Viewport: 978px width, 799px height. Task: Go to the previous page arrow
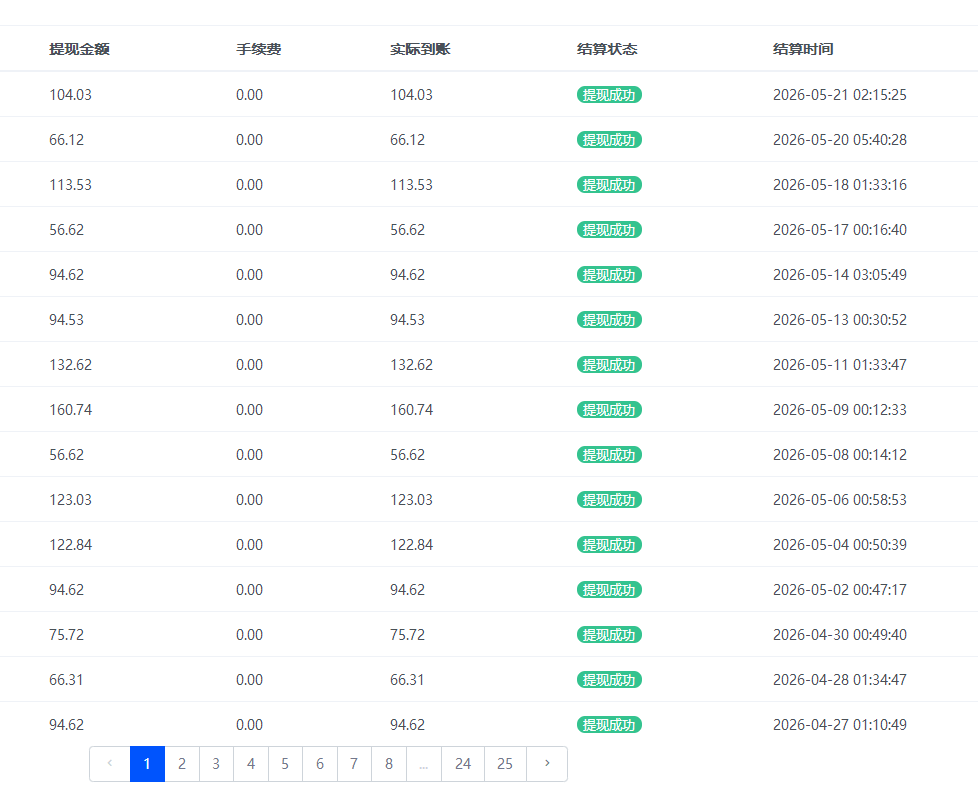110,763
